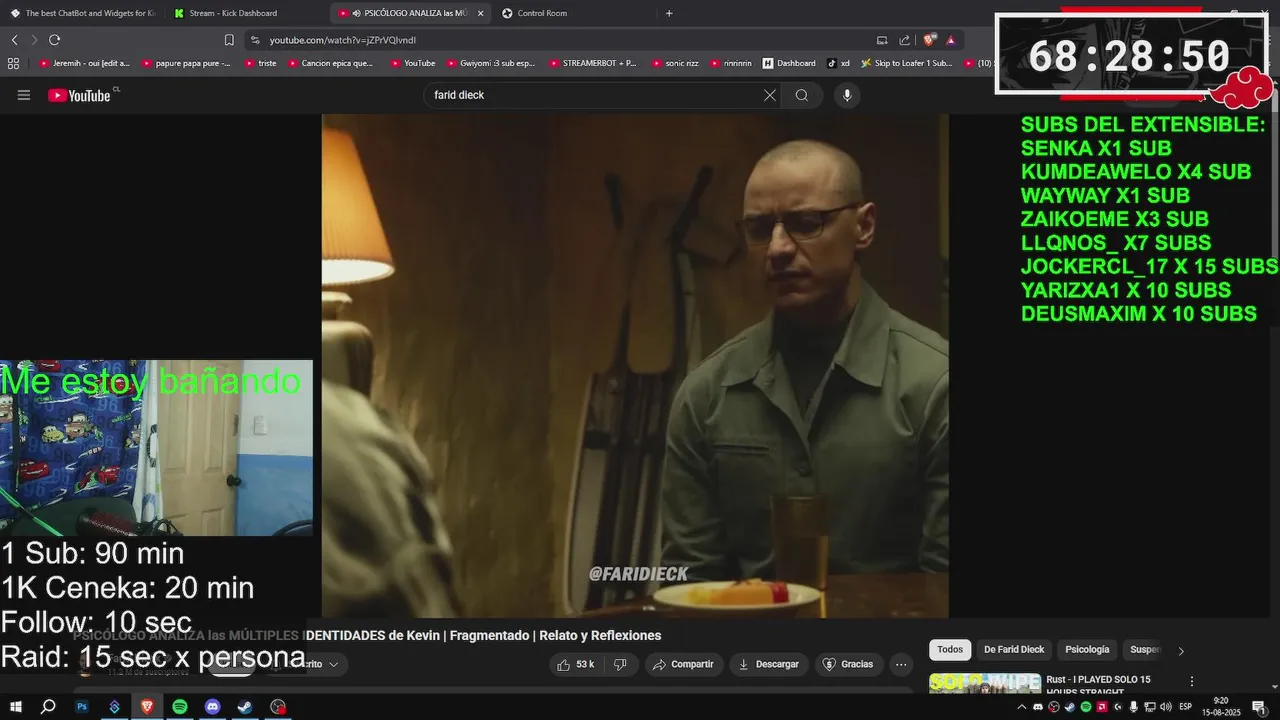Open the bookmarks bar apps grid icon
This screenshot has width=1280, height=720.
coord(13,63)
